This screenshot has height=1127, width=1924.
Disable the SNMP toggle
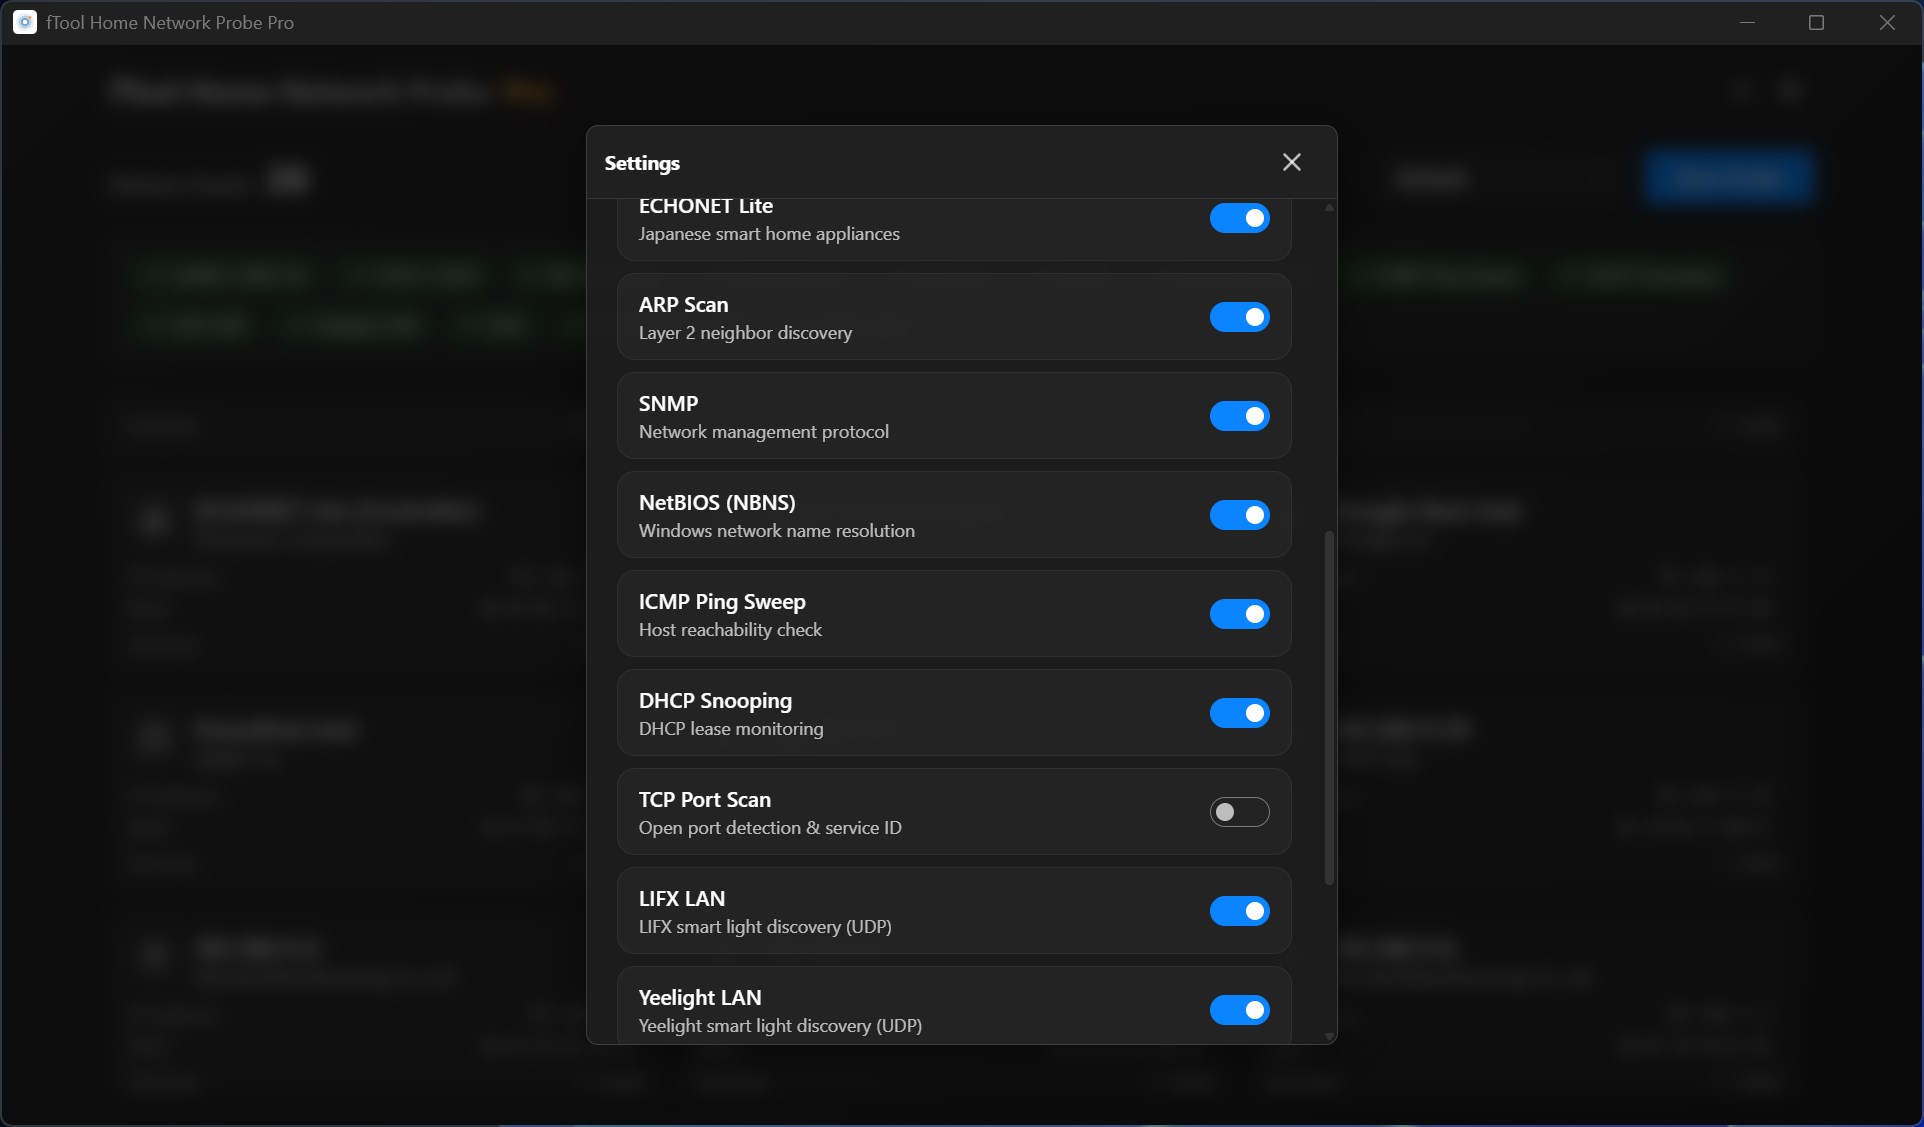pyautogui.click(x=1239, y=416)
